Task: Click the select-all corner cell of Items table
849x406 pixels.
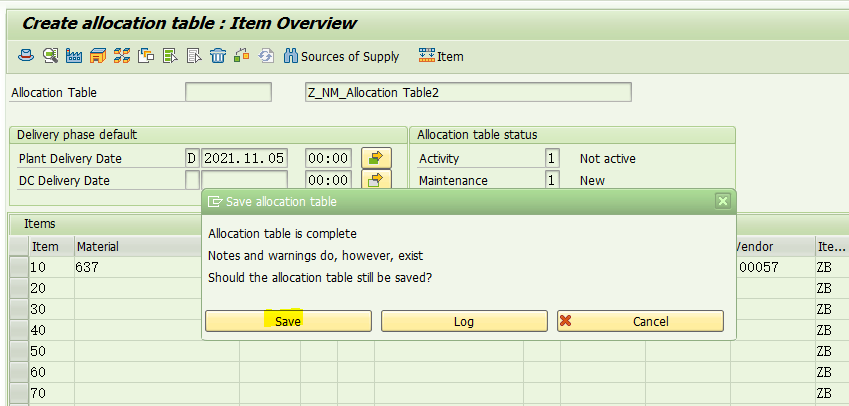Action: point(19,246)
